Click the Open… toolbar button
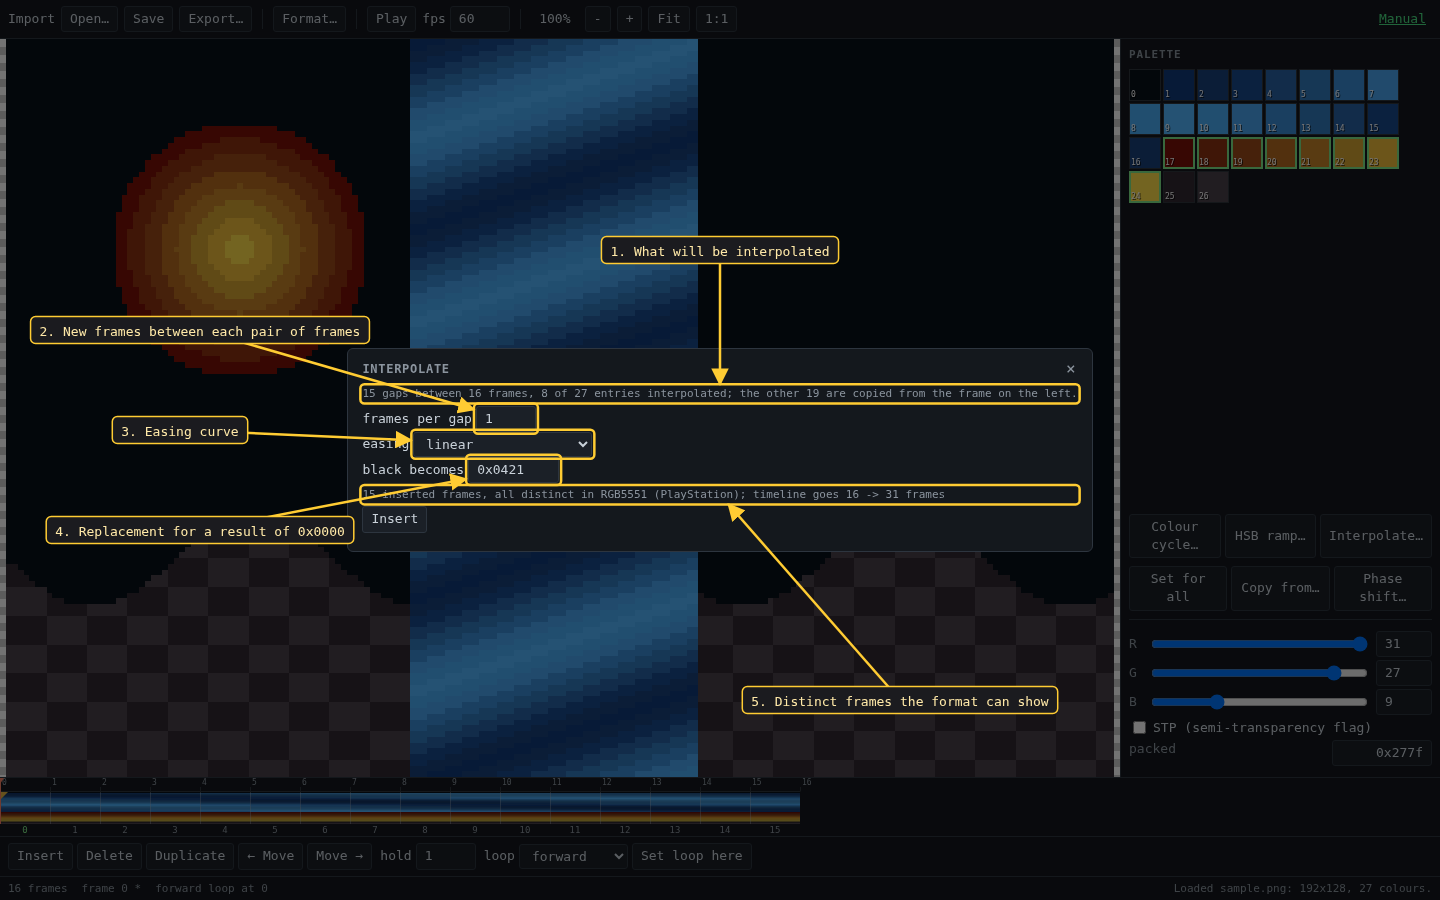Image resolution: width=1440 pixels, height=900 pixels. point(89,19)
